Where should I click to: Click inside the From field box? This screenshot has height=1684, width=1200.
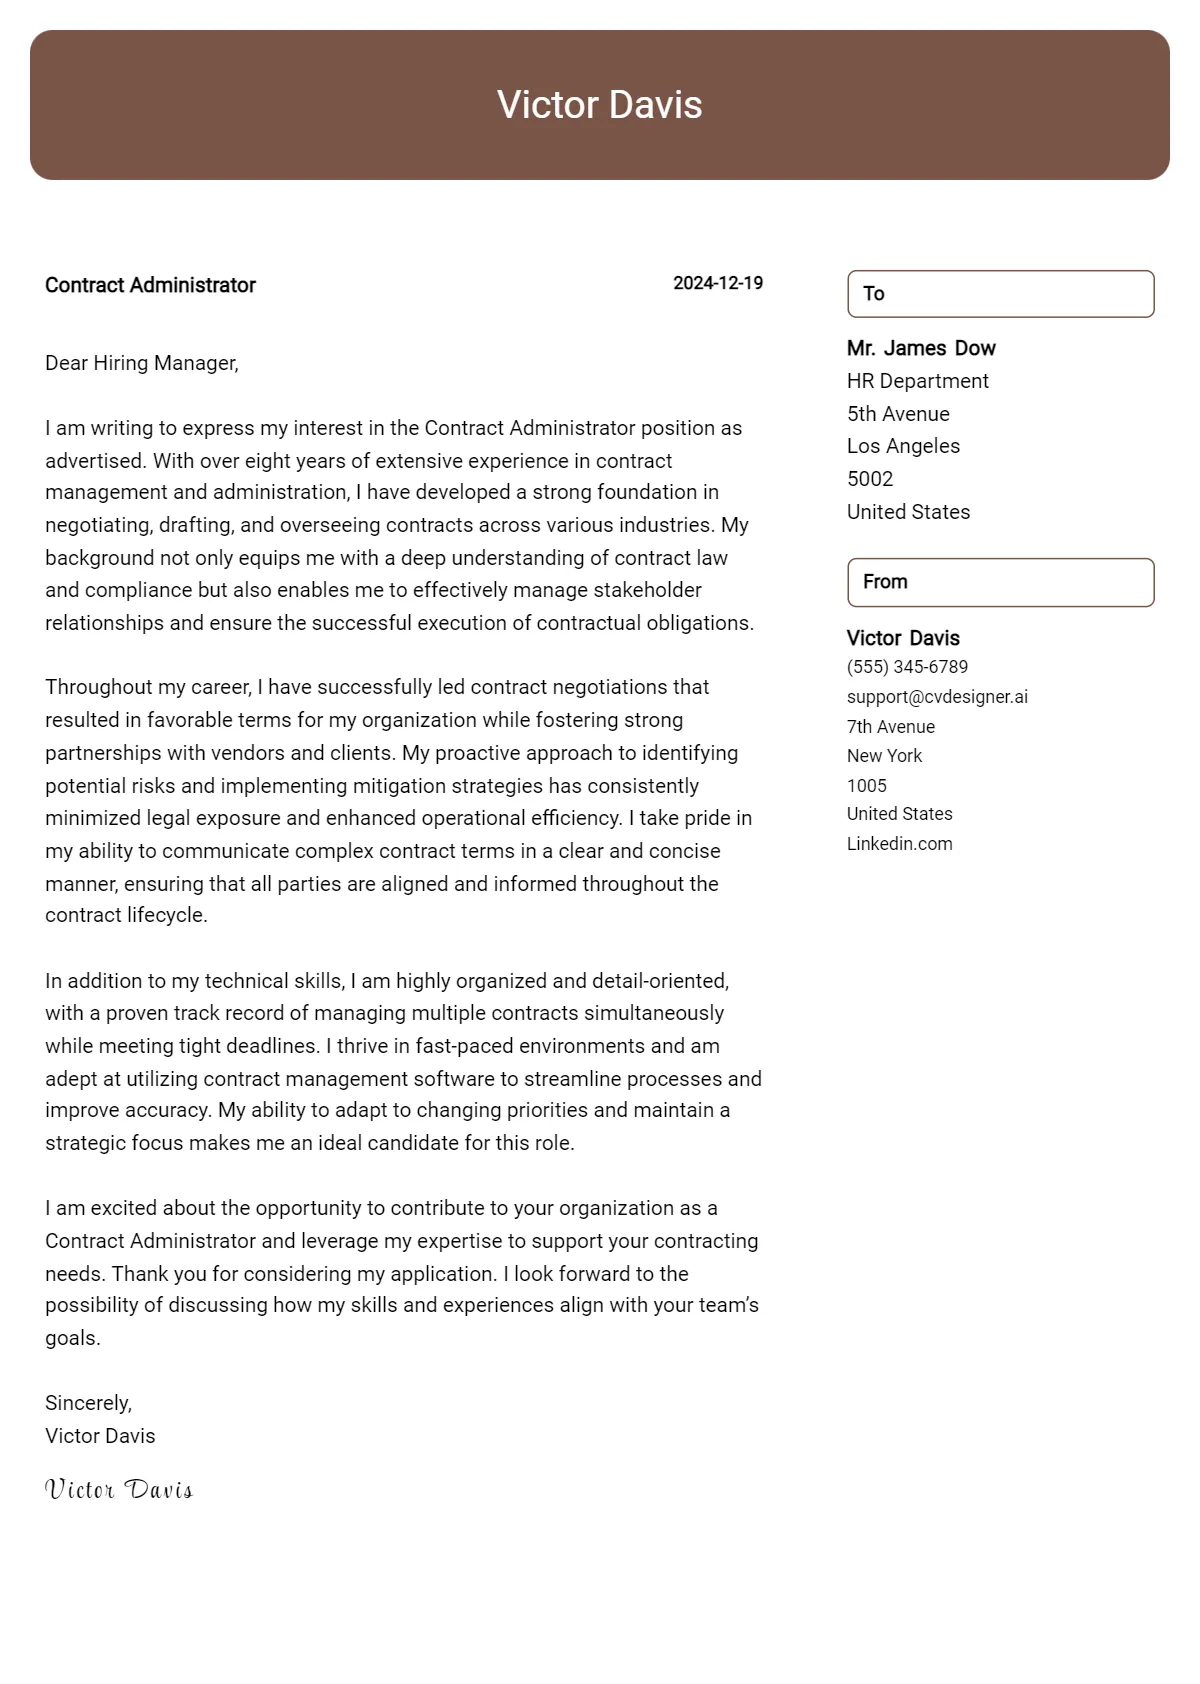tap(1000, 582)
